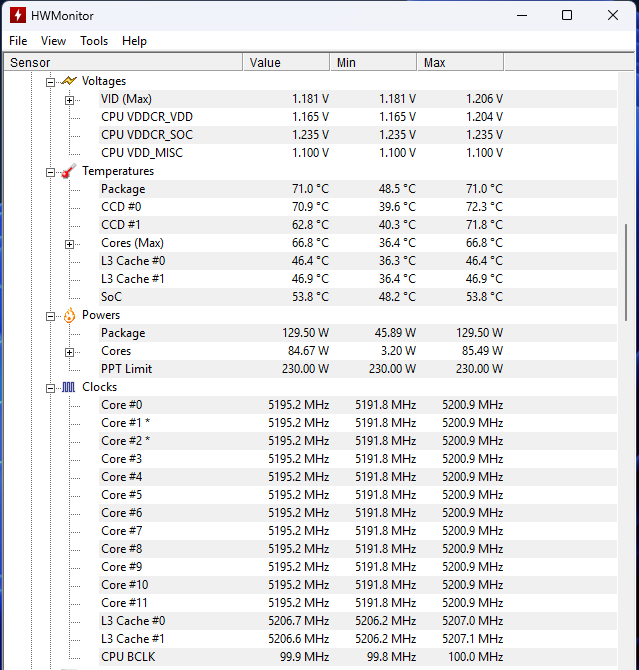Expand the Cores (Max) temperature entry
This screenshot has height=670, width=639.
[x=69, y=244]
